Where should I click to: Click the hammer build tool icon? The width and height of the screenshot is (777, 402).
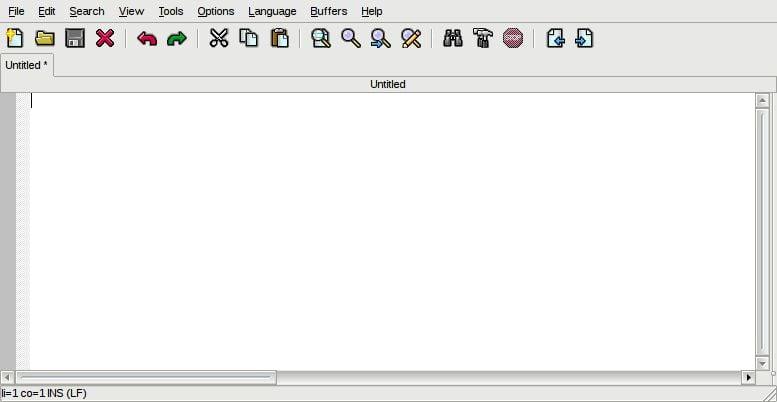(x=483, y=39)
